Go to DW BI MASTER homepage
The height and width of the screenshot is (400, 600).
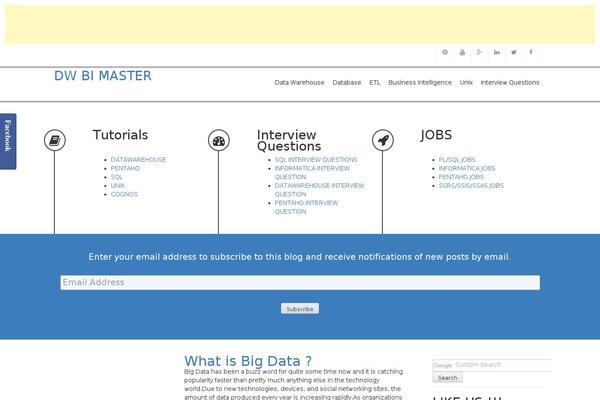[x=103, y=76]
